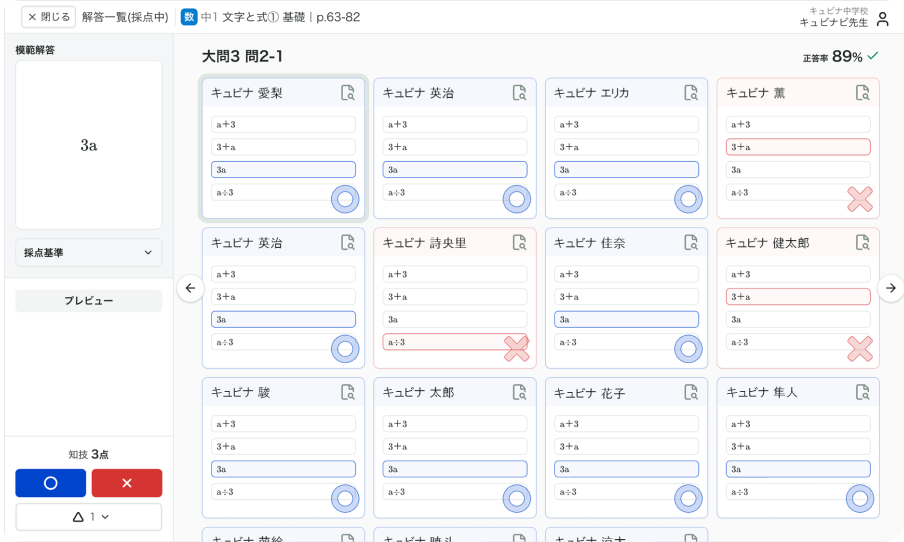The height and width of the screenshot is (542, 904).
Task: Click the red cross mark on 詩央里's card
Action: tap(517, 349)
